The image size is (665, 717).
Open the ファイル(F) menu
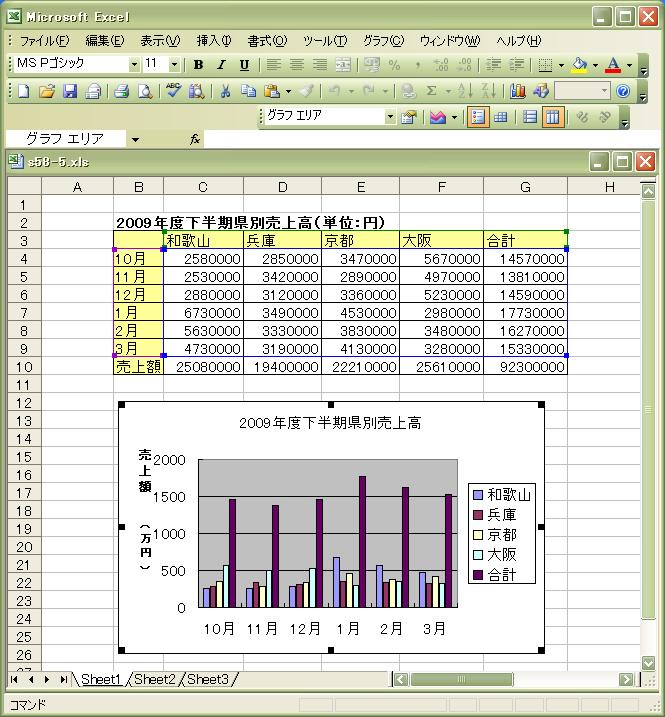coord(44,41)
